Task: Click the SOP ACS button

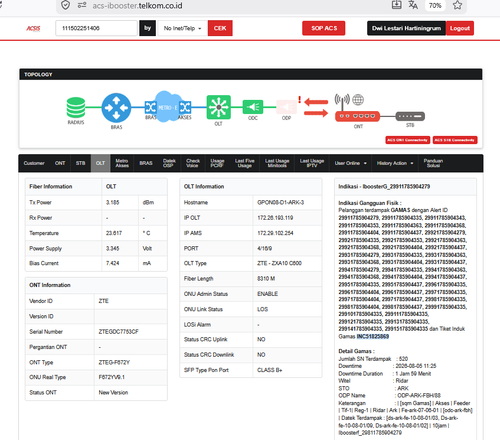Action: pyautogui.click(x=324, y=28)
